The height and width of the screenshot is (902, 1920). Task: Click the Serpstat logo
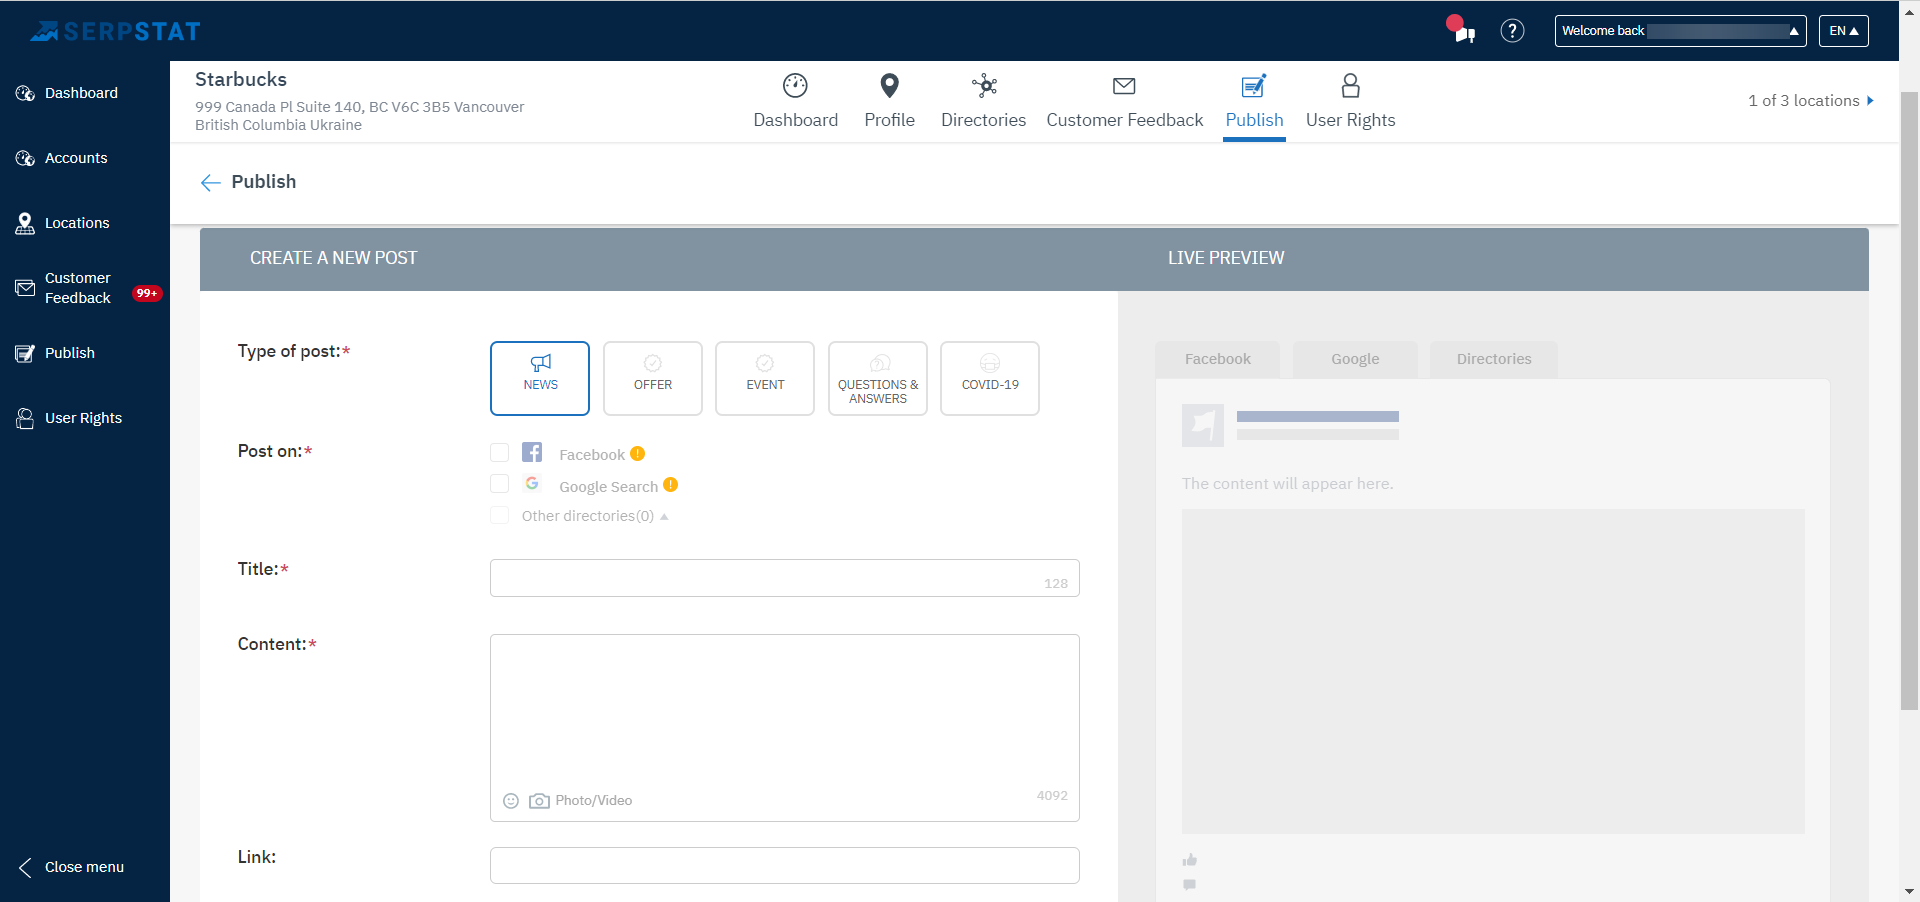tap(115, 32)
